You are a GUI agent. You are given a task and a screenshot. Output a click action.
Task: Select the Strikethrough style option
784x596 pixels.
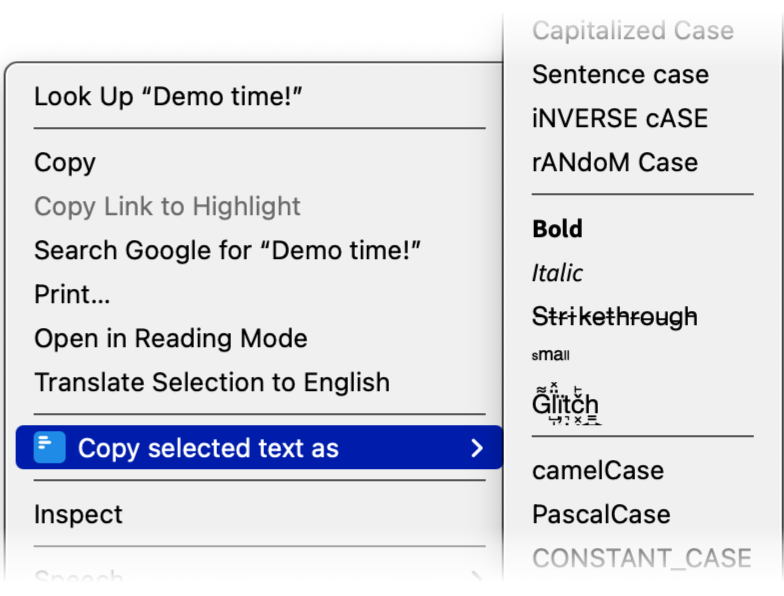point(614,317)
